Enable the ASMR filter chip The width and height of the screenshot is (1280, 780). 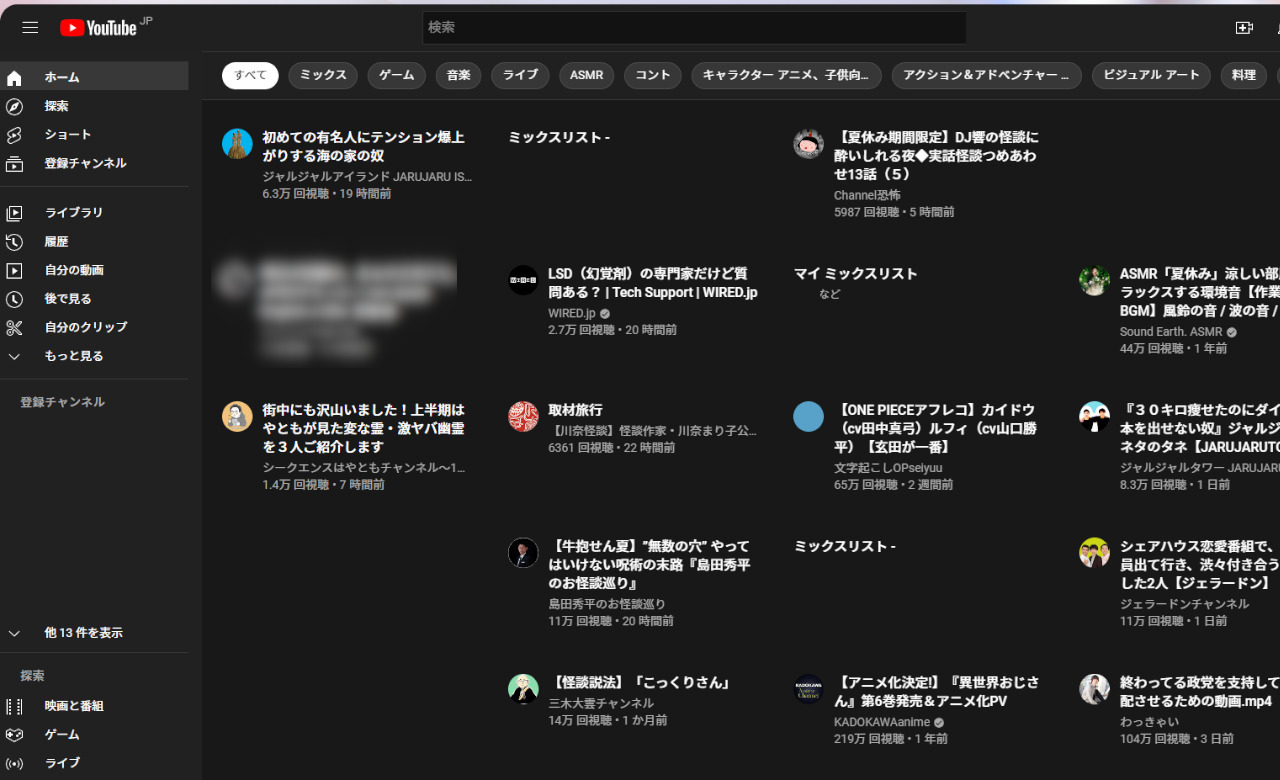(x=586, y=75)
